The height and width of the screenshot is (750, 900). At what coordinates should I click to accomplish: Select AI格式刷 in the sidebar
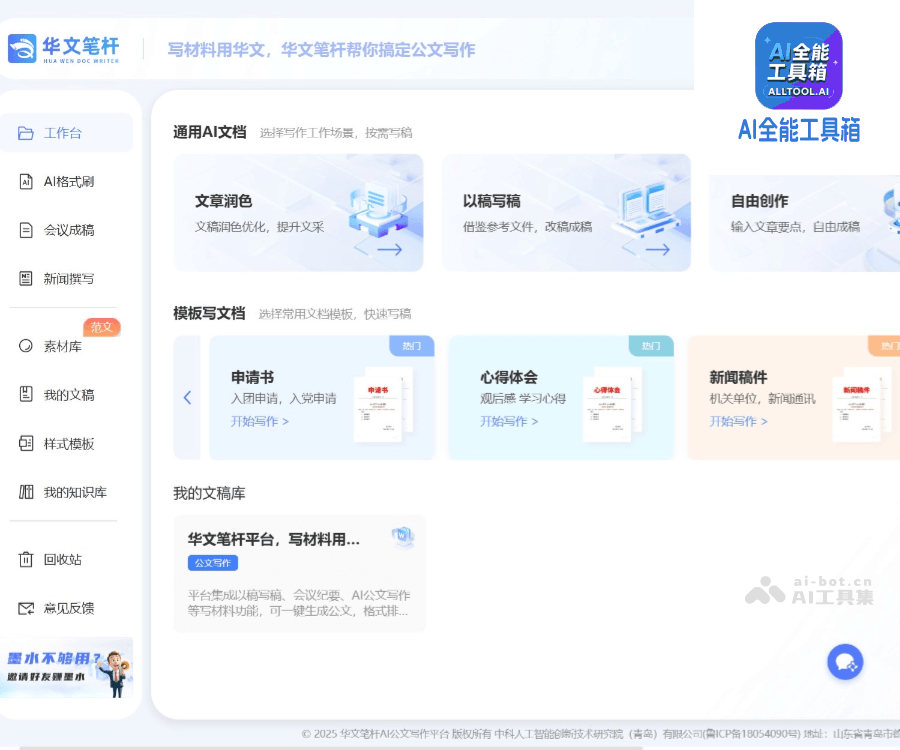67,181
